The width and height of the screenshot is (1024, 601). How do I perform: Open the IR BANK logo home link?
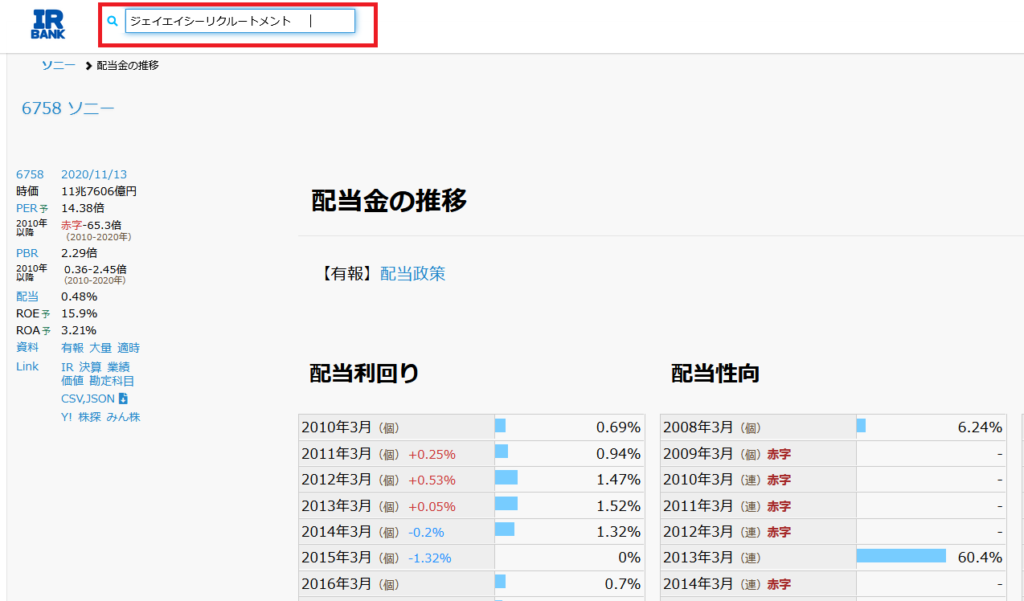pyautogui.click(x=48, y=25)
